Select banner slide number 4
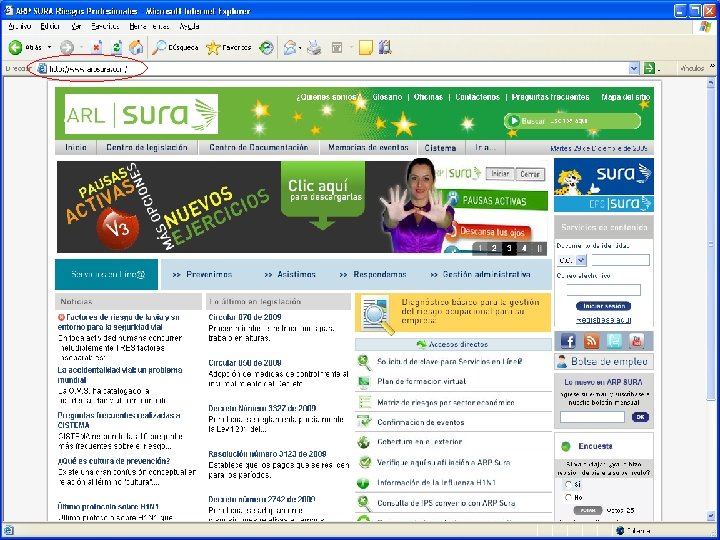720x540 pixels. 524,248
